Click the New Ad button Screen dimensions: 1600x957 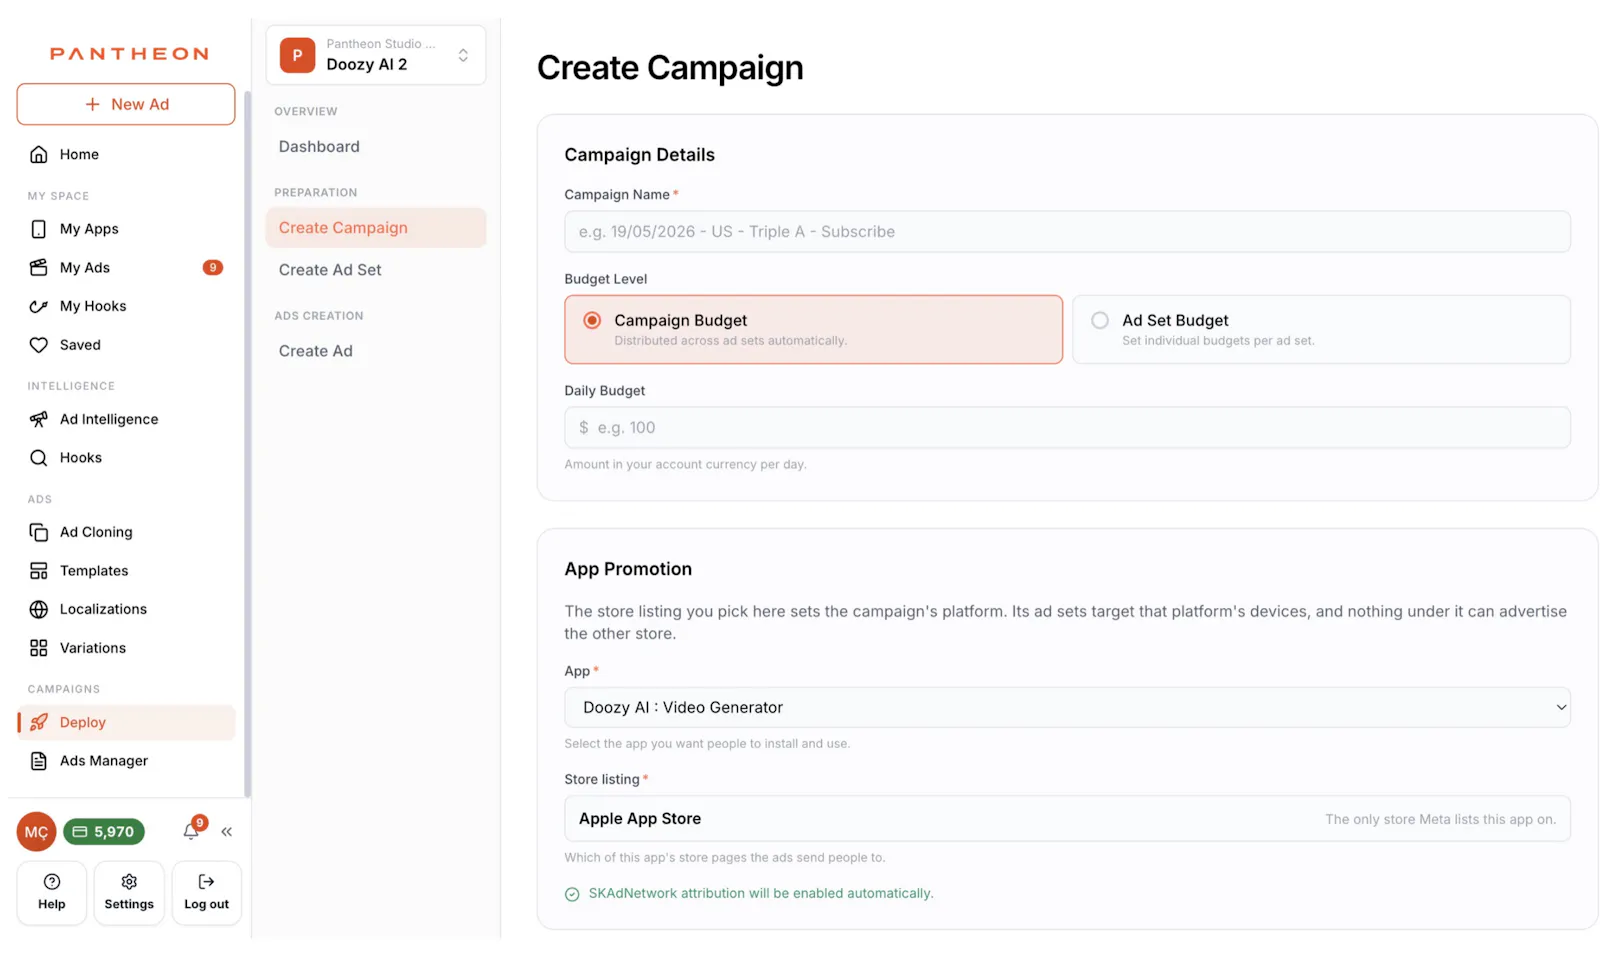[x=126, y=104]
